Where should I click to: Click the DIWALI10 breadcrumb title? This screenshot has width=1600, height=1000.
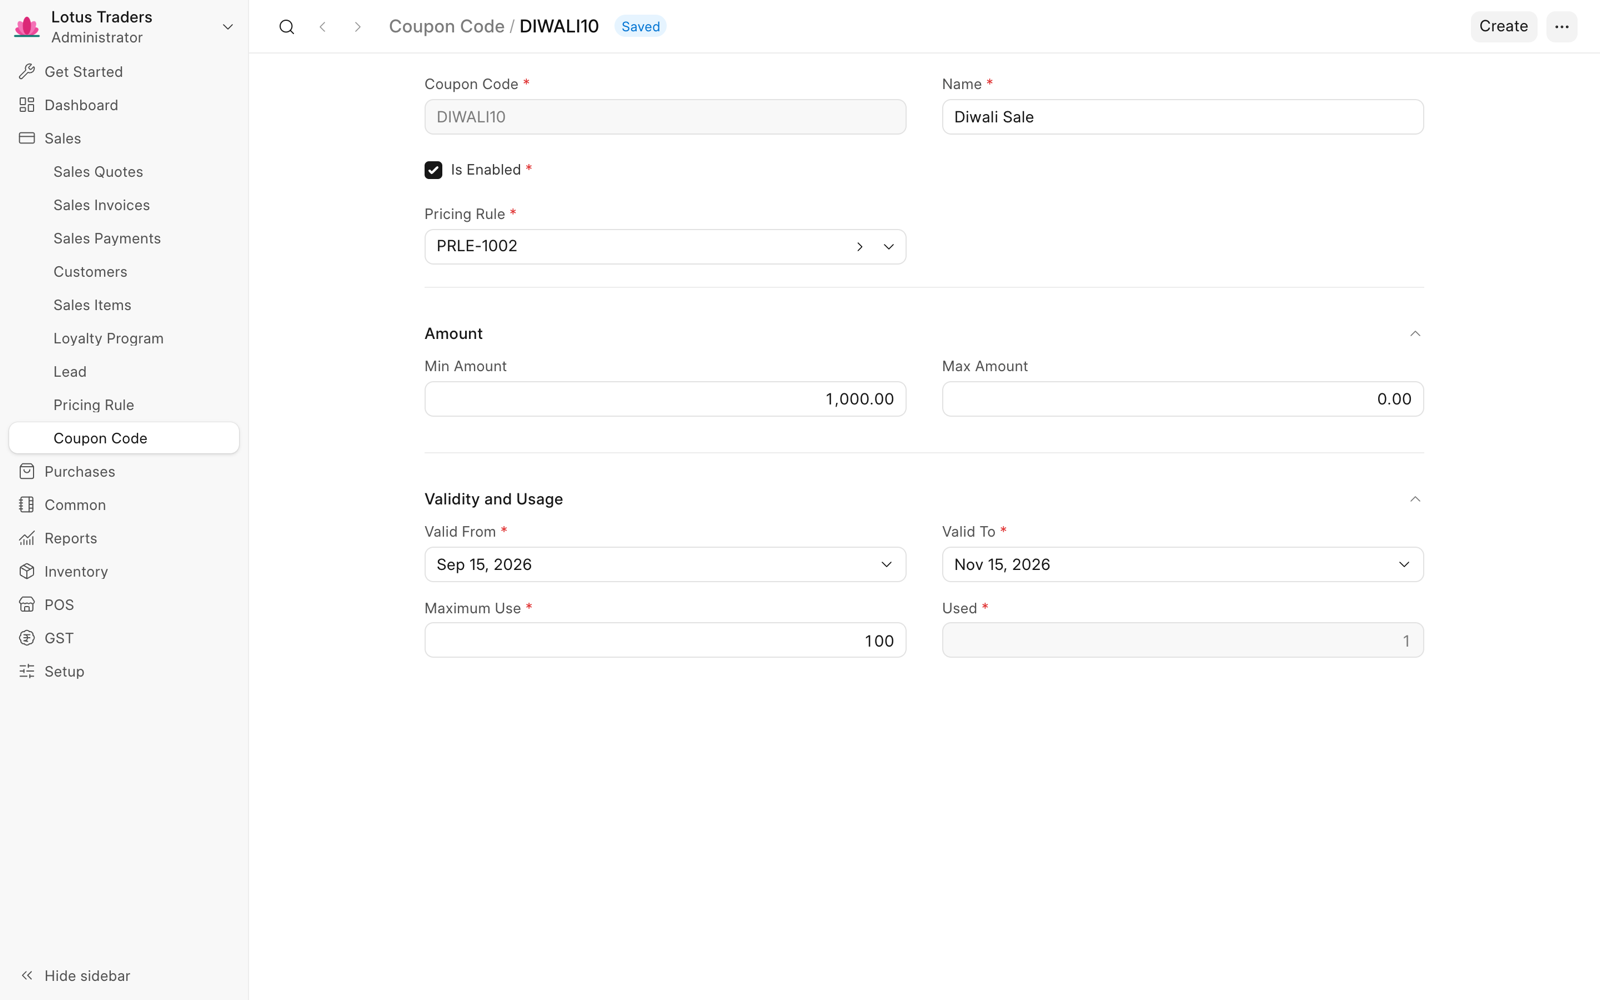559,27
